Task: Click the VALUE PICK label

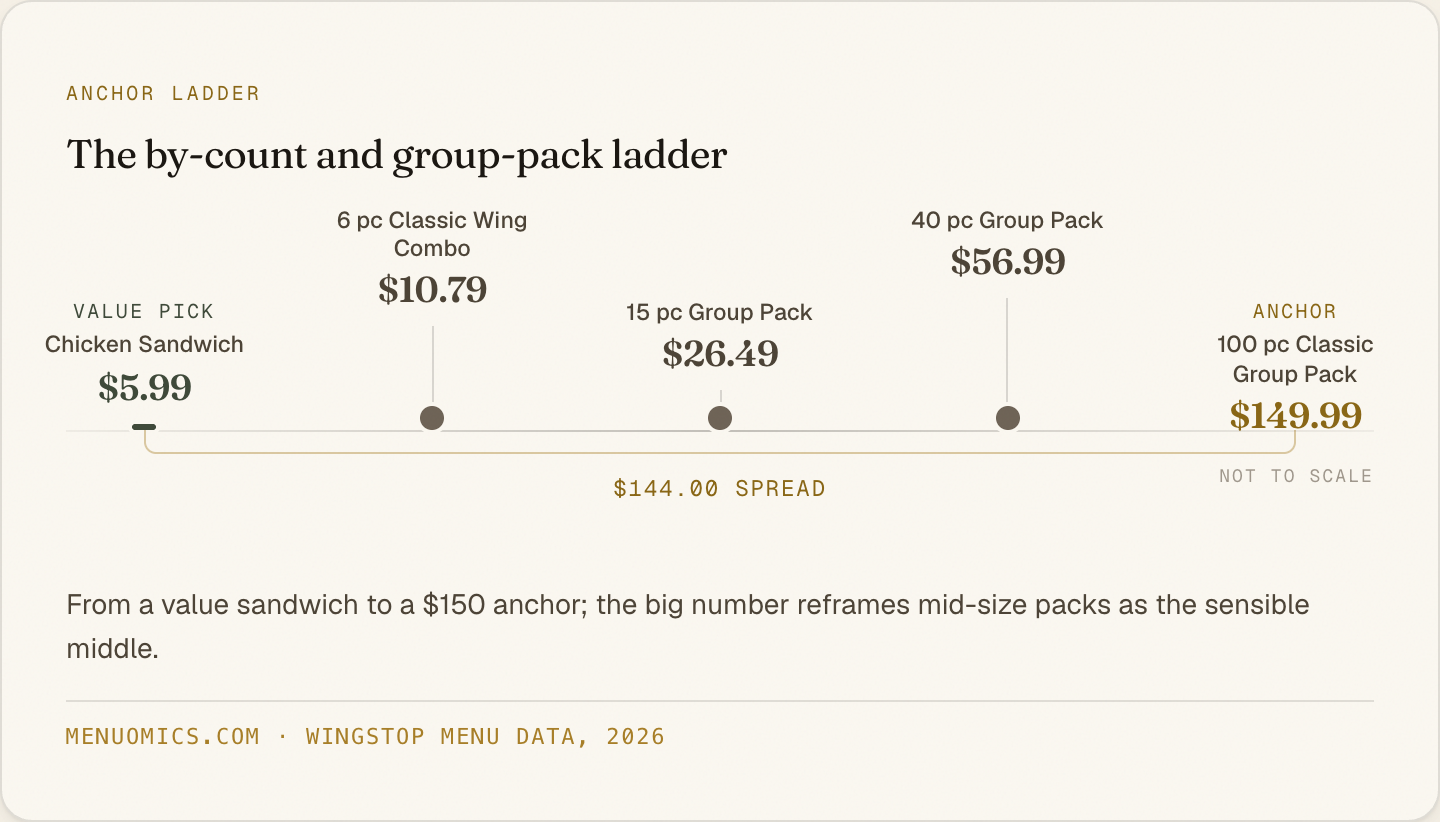Action: [x=144, y=312]
